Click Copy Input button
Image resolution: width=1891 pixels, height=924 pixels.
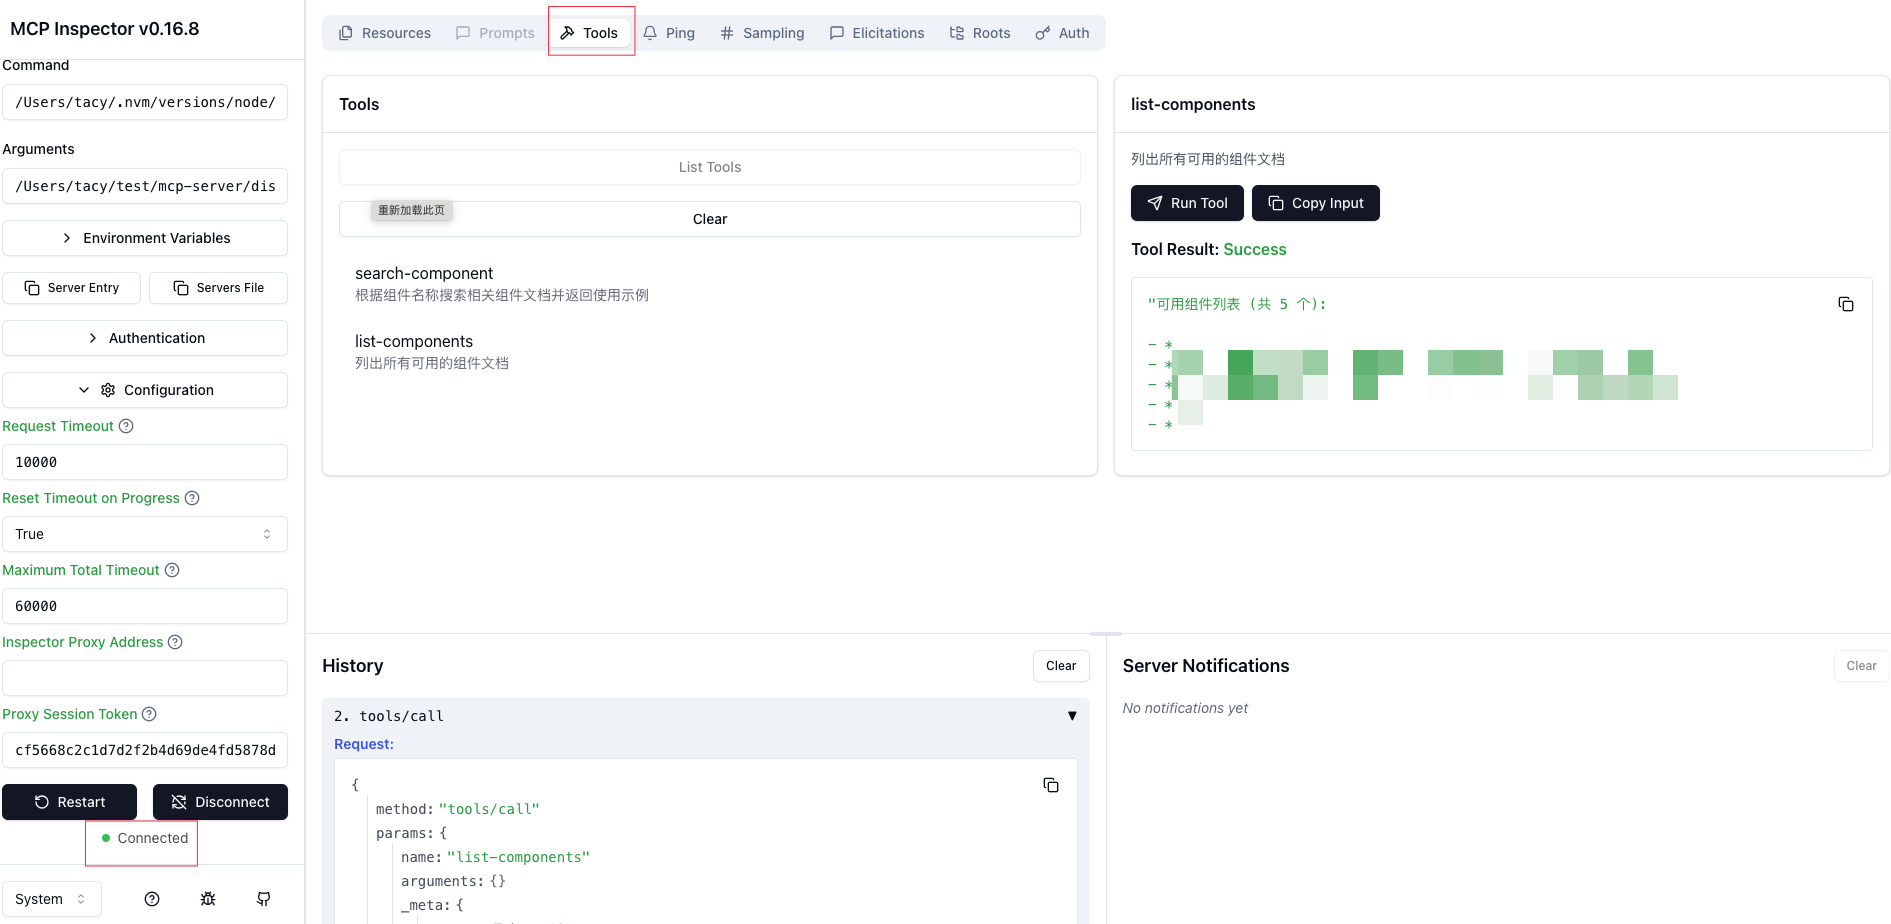click(1316, 203)
